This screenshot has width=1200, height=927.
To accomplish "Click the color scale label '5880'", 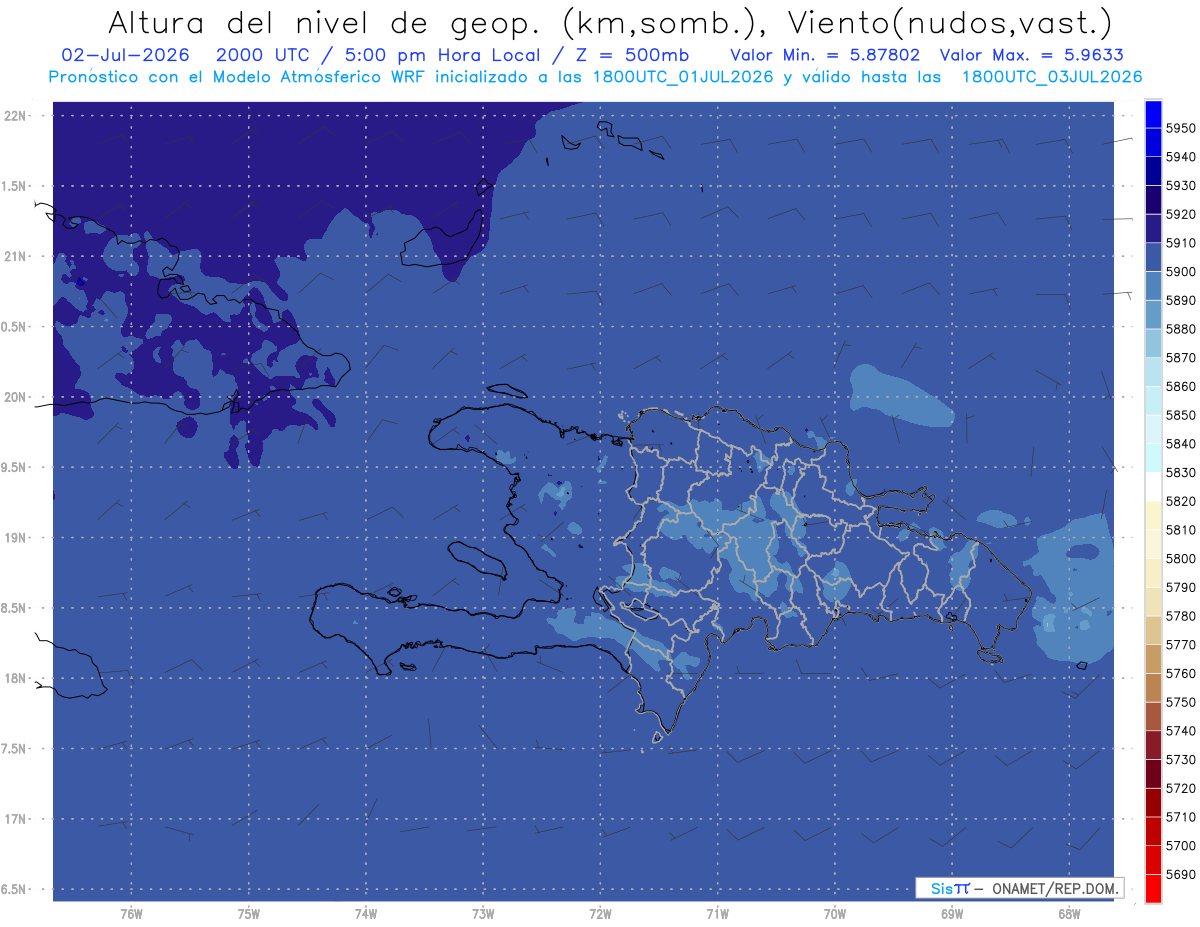I will tap(1180, 329).
